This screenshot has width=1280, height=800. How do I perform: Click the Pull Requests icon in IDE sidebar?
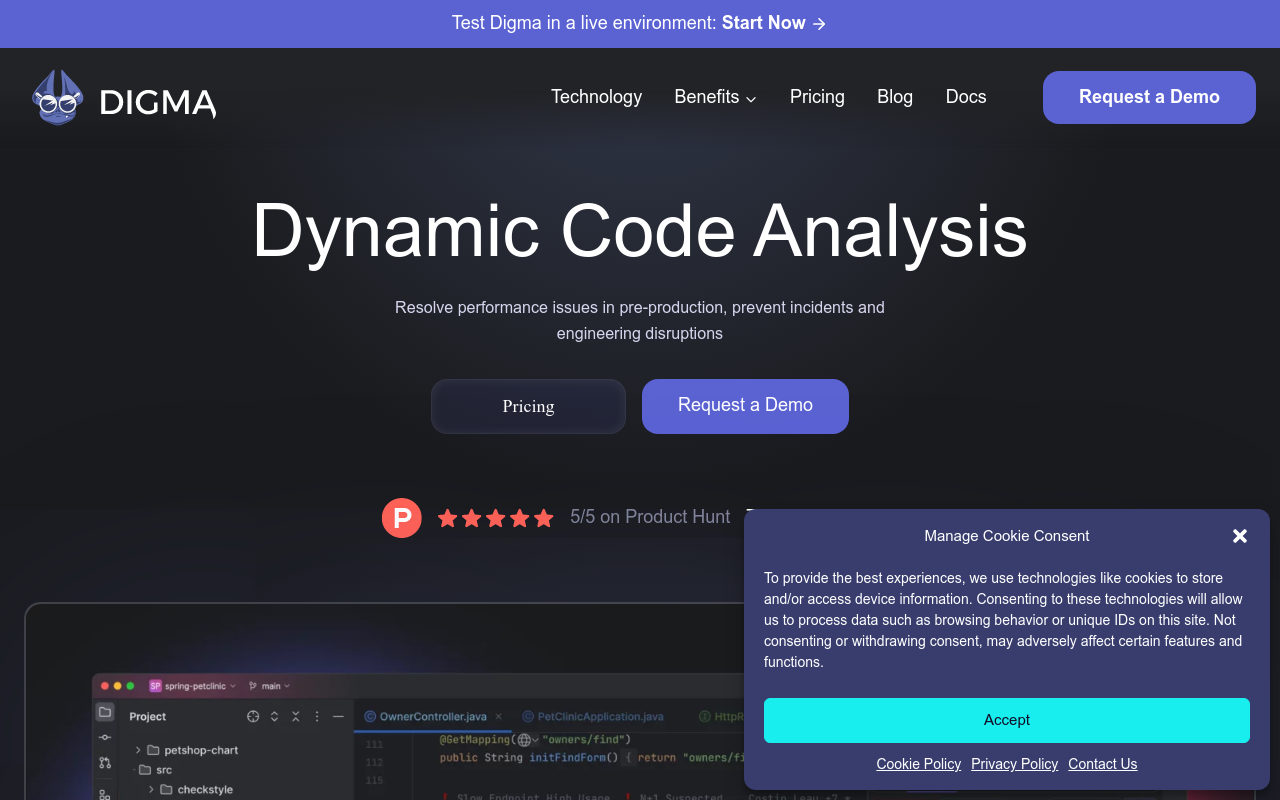point(105,763)
